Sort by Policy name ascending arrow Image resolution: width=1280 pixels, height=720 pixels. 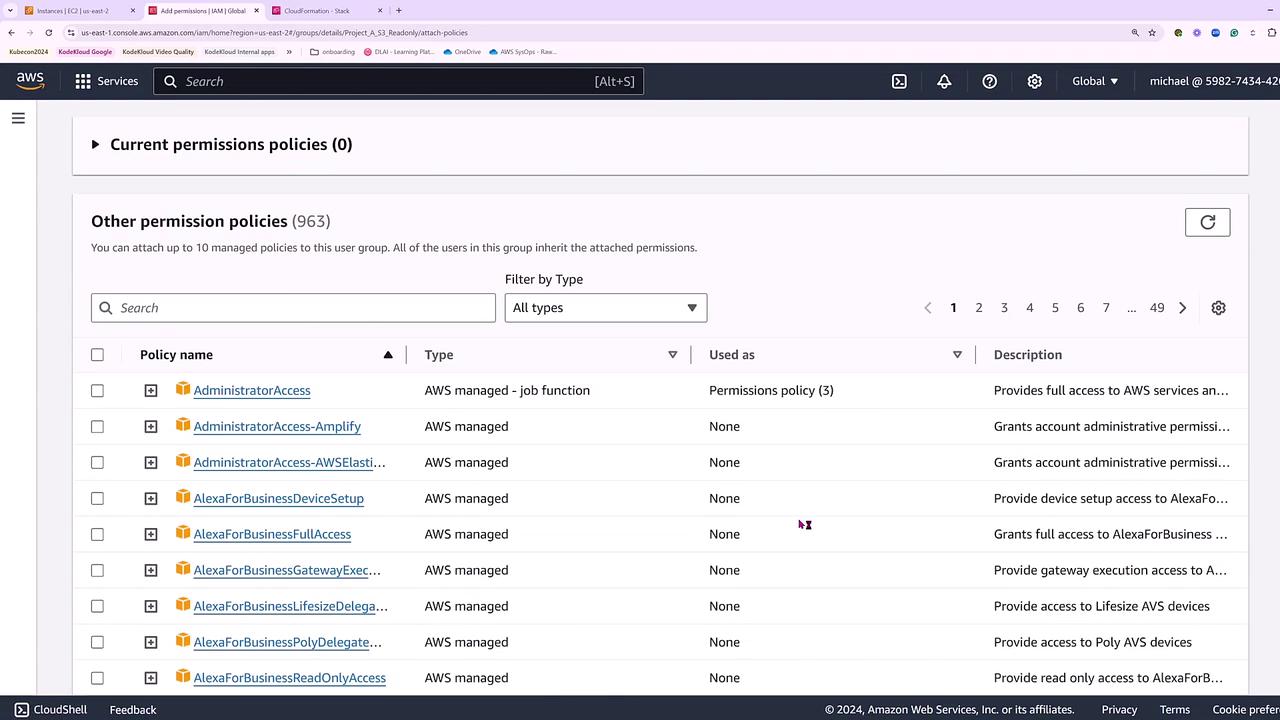pyautogui.click(x=388, y=355)
